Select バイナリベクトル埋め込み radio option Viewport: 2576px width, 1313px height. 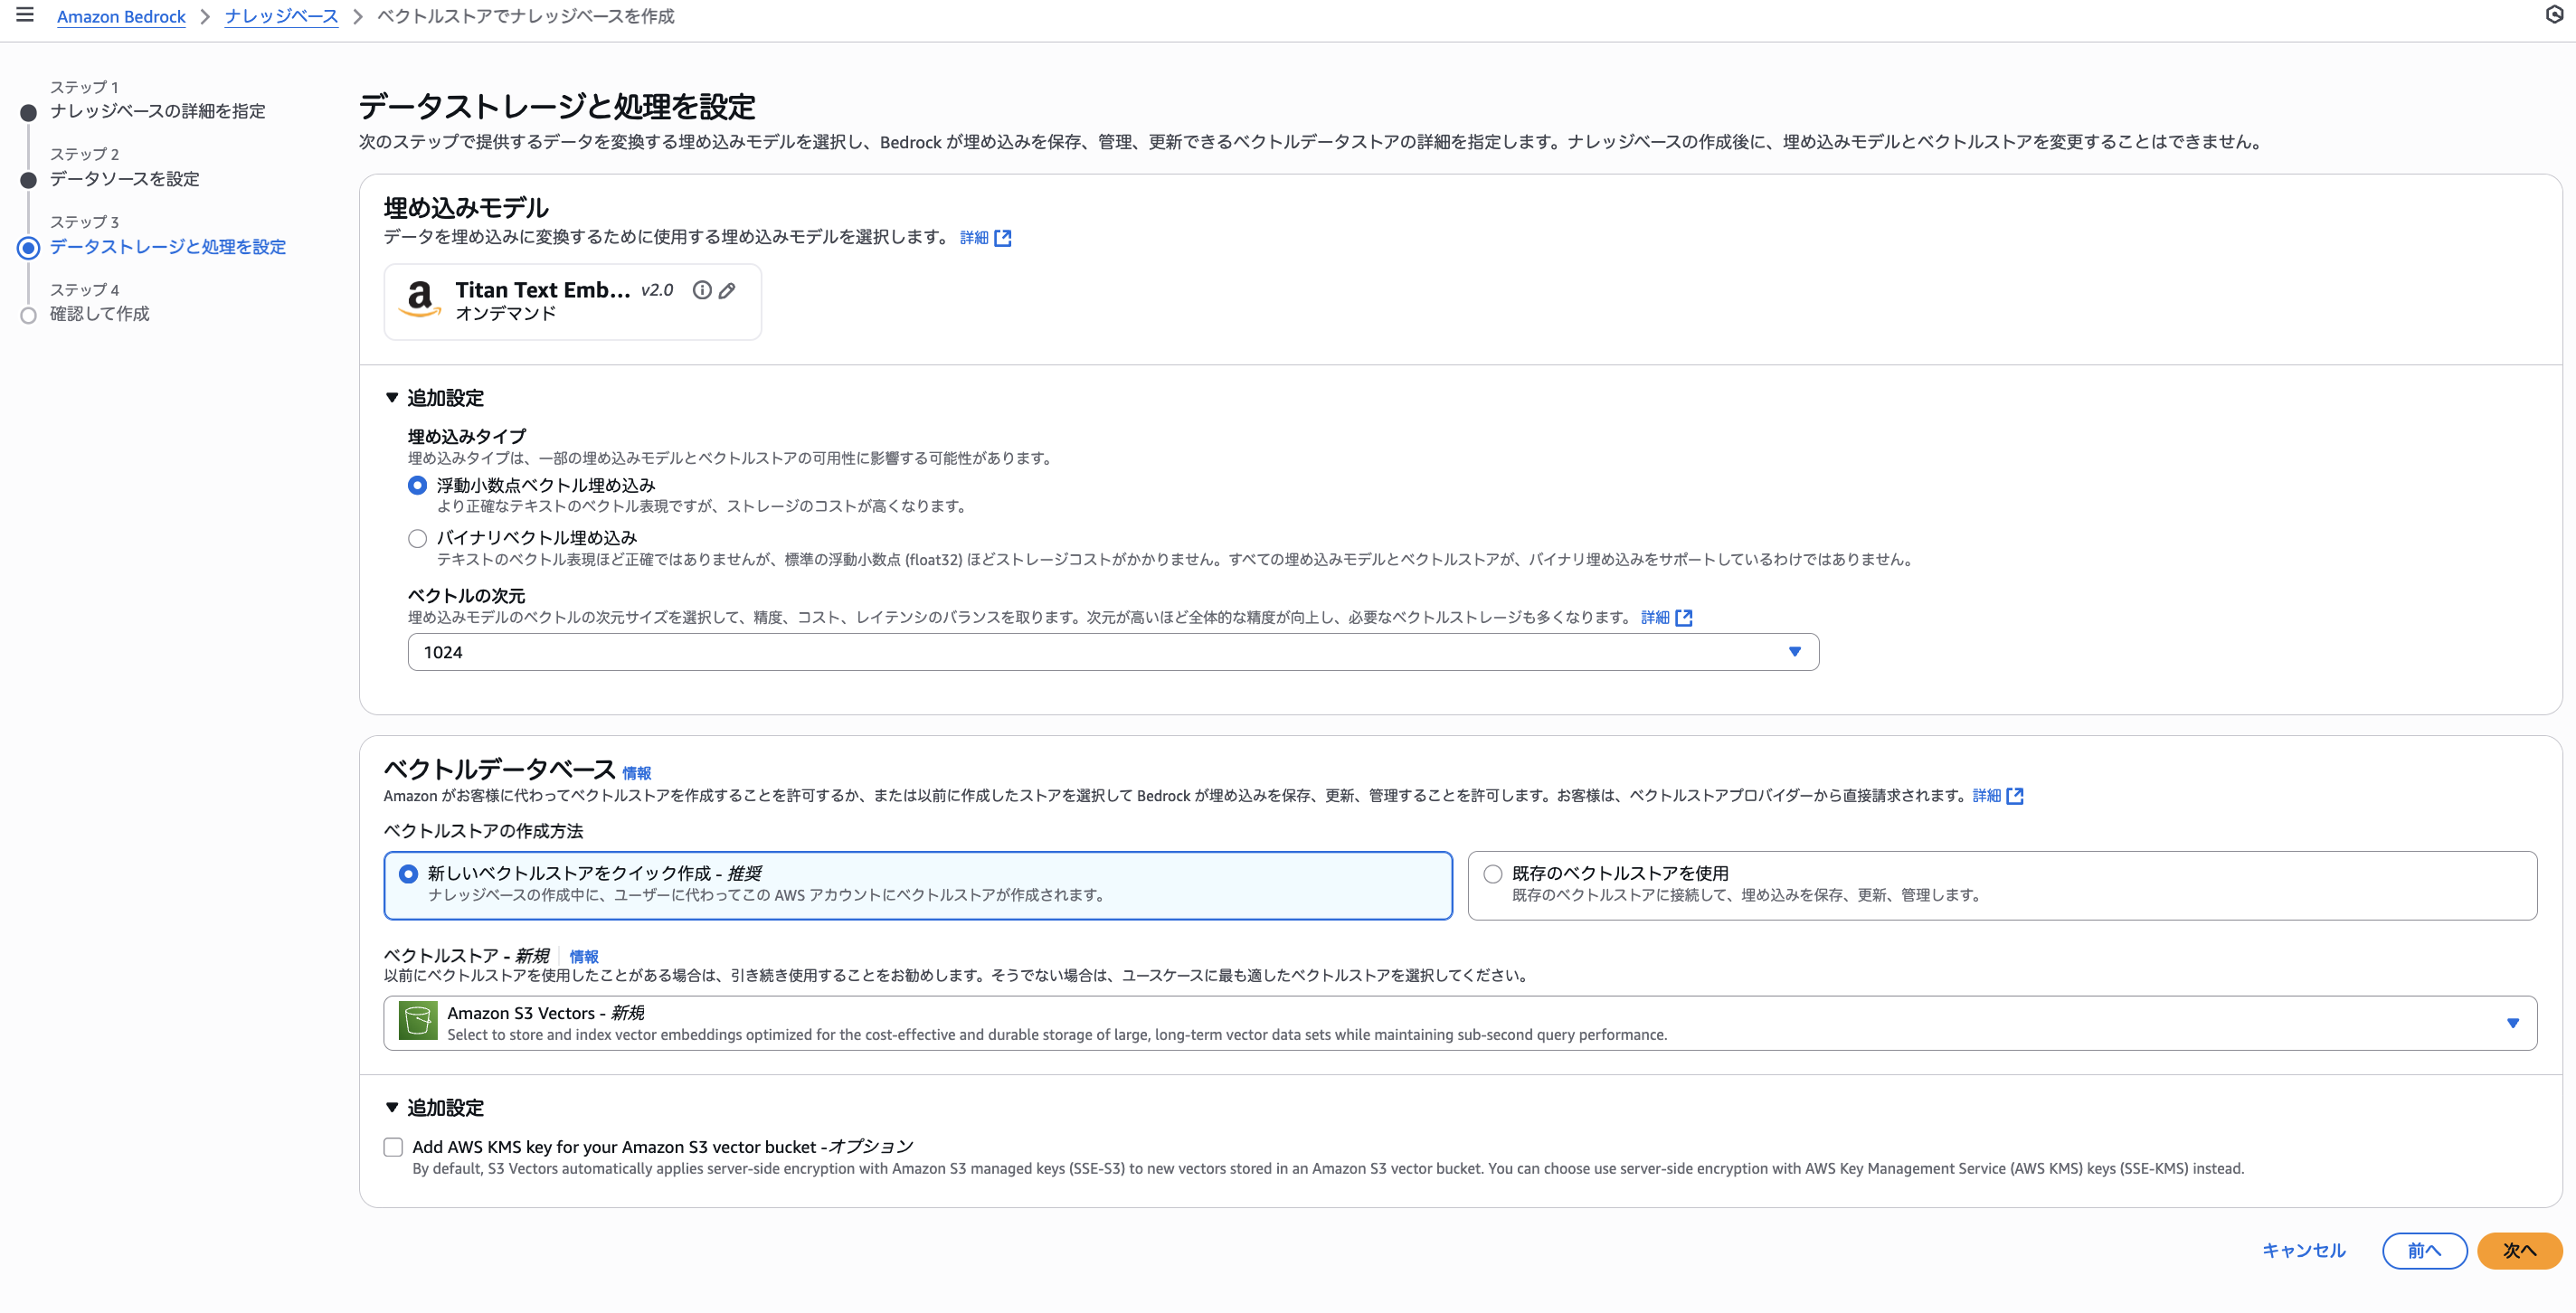coord(416,538)
